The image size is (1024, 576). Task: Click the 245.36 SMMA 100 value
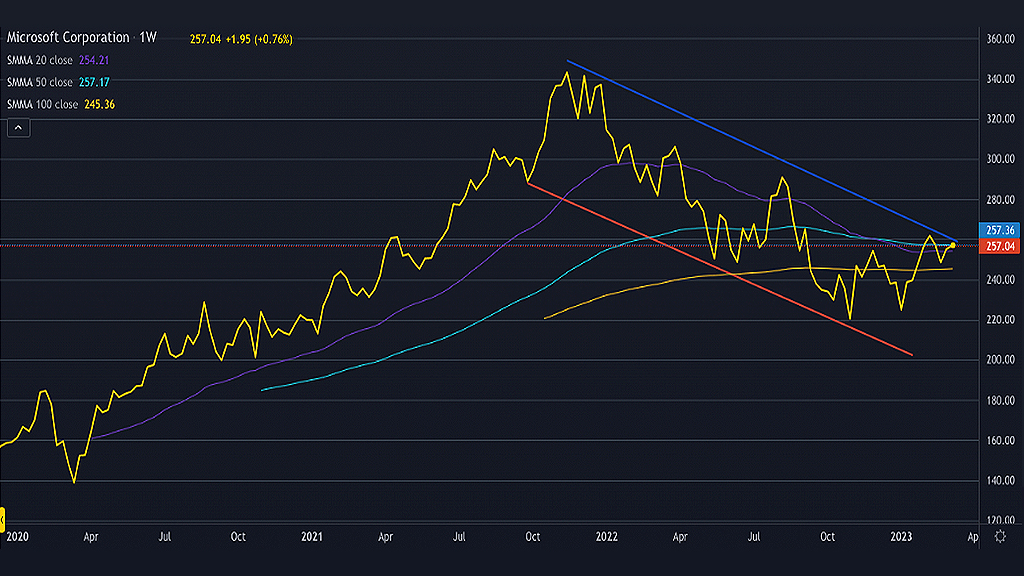(x=99, y=104)
